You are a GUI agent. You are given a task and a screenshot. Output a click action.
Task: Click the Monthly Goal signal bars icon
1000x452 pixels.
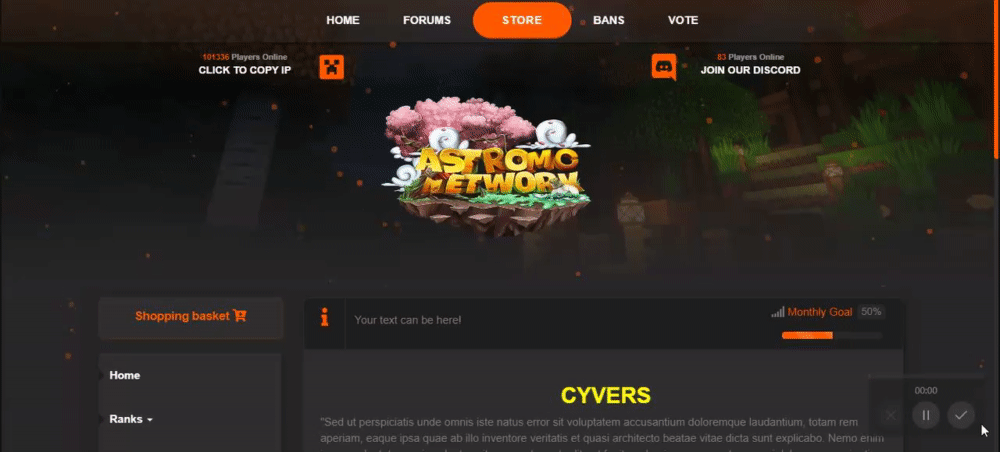(777, 312)
